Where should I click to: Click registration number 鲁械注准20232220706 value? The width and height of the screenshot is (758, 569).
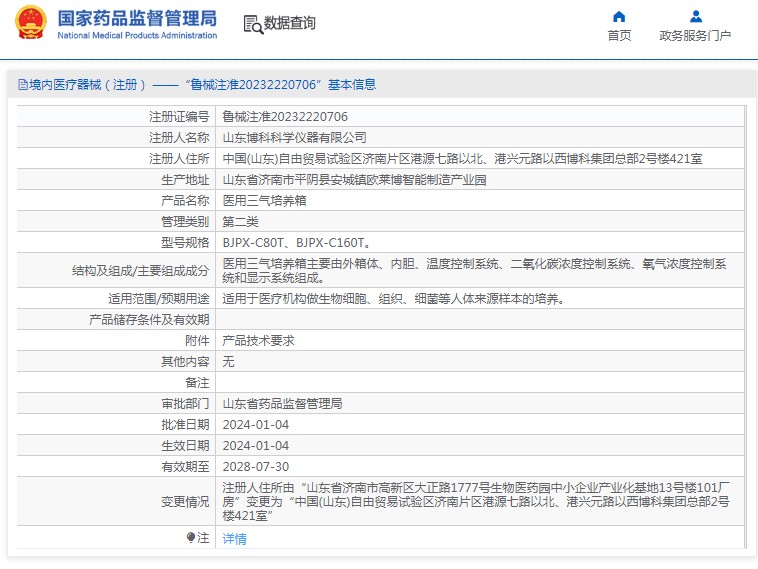coord(285,117)
